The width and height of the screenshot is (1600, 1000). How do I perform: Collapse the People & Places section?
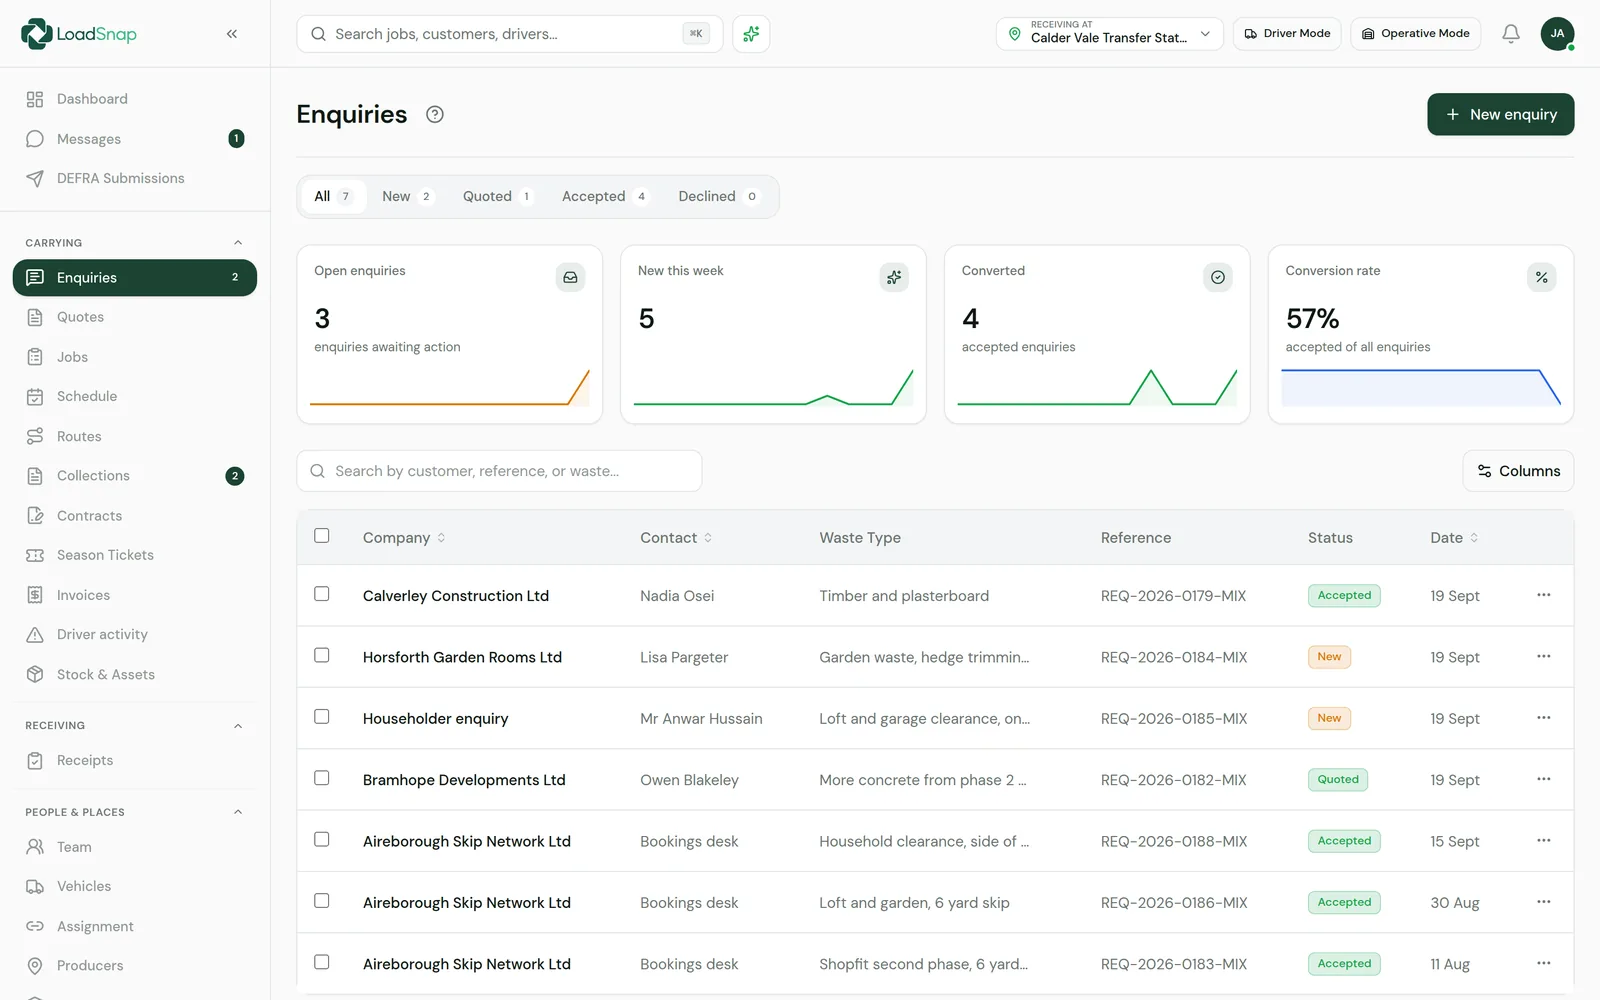pos(238,812)
